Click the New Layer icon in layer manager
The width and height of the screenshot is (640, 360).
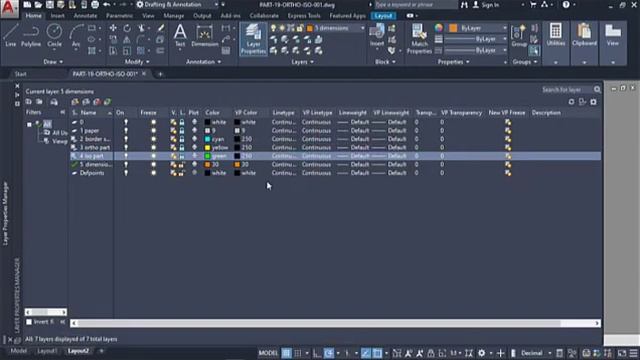[75, 102]
